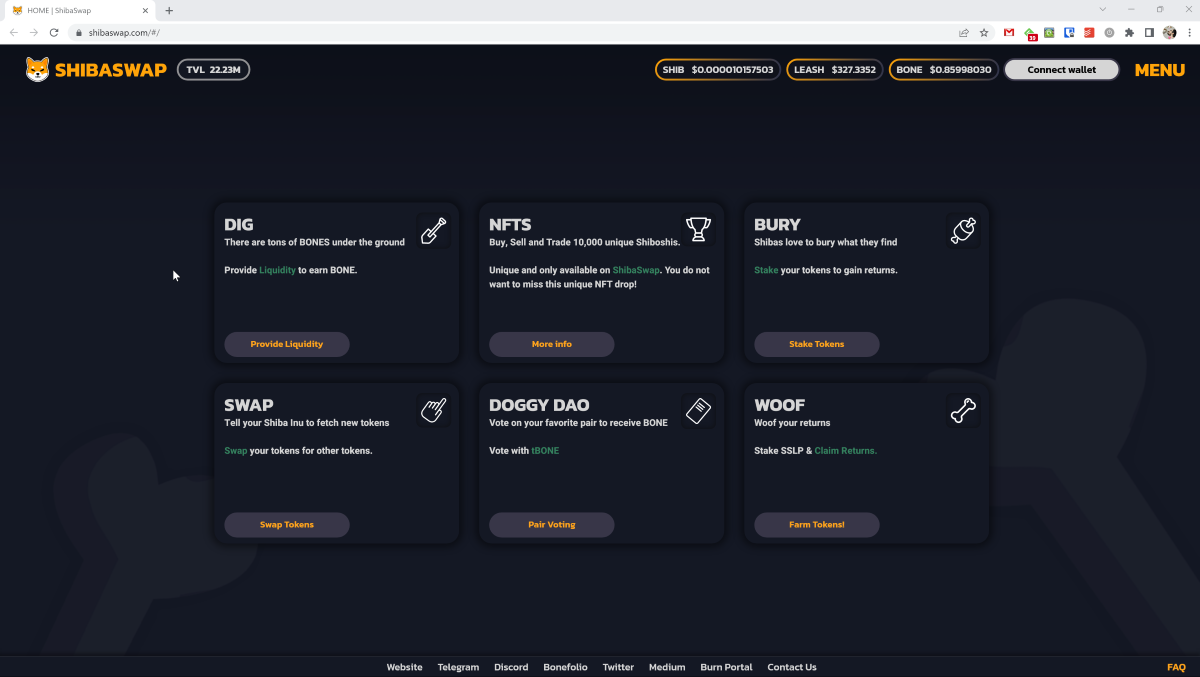Toggle the browser side panel icon
1200x677 pixels.
pos(1150,32)
